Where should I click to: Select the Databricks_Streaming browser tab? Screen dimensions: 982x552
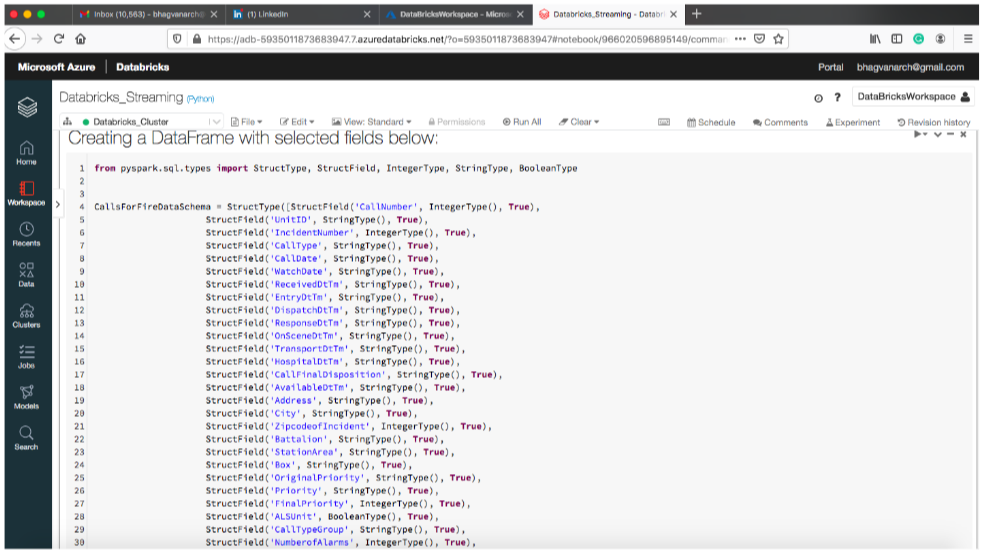pos(607,14)
